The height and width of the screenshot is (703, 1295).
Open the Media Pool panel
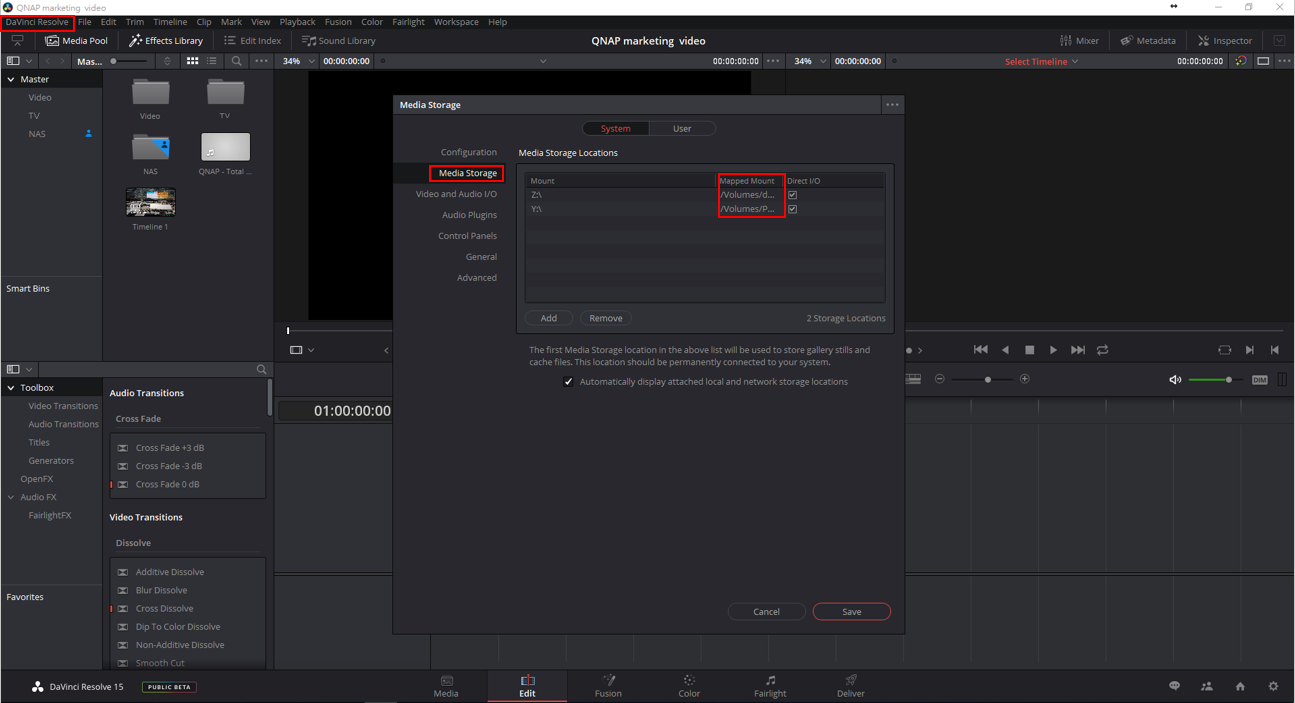pos(76,41)
